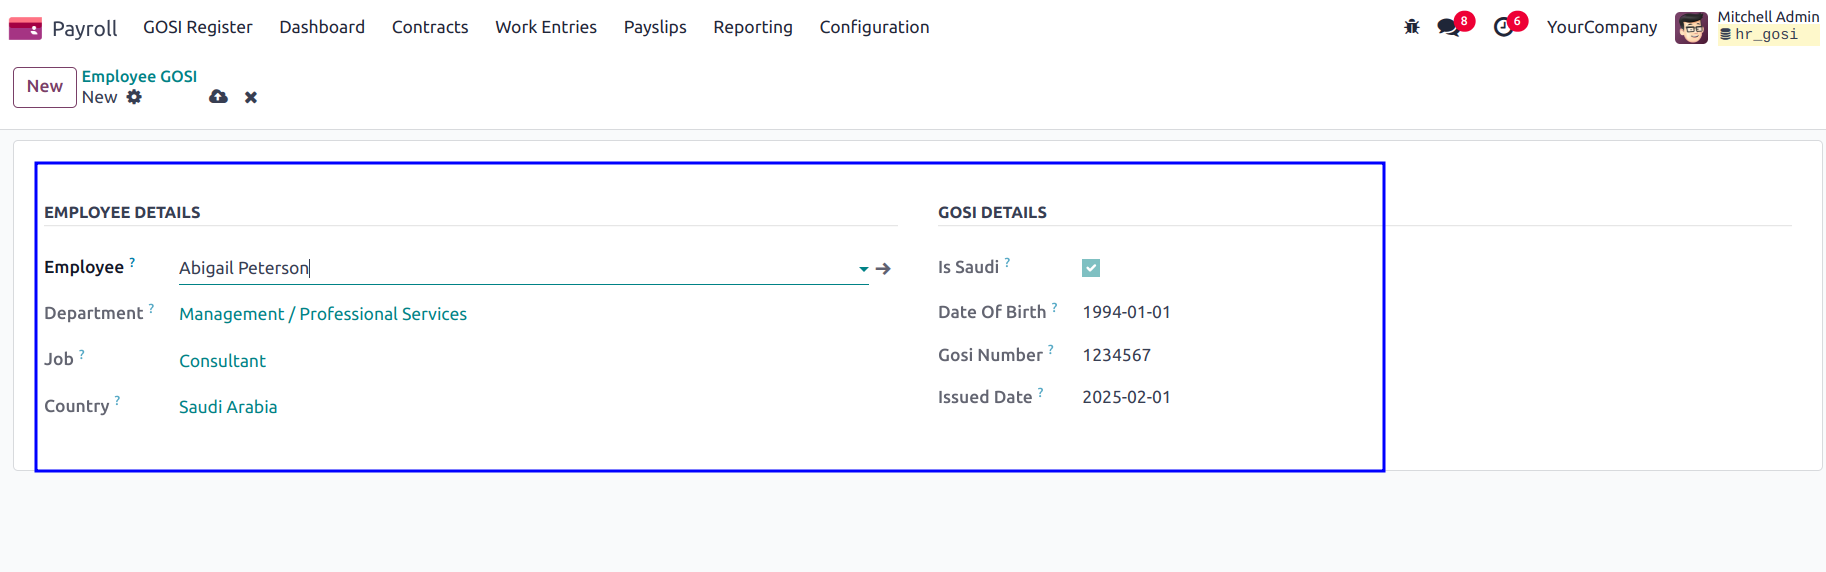Click the Issued Date help question mark
The image size is (1826, 572).
[1040, 392]
